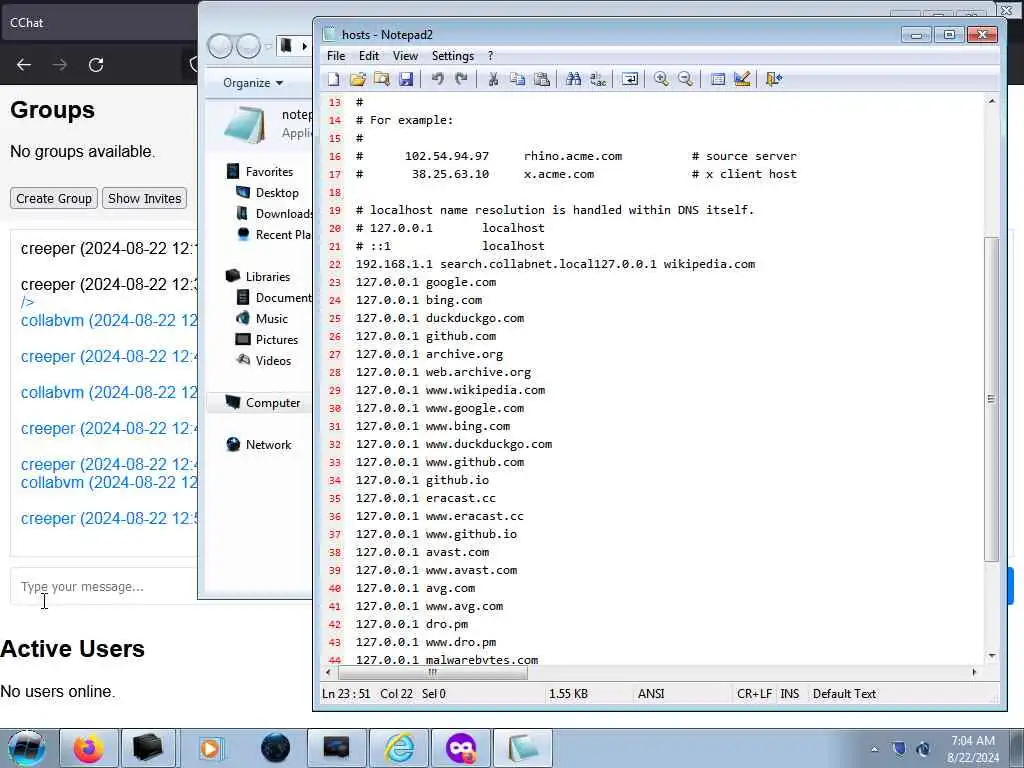Screen dimensions: 1024x768
Task: Click the horizontal scrollbar thumb in Notepad2
Action: (432, 672)
